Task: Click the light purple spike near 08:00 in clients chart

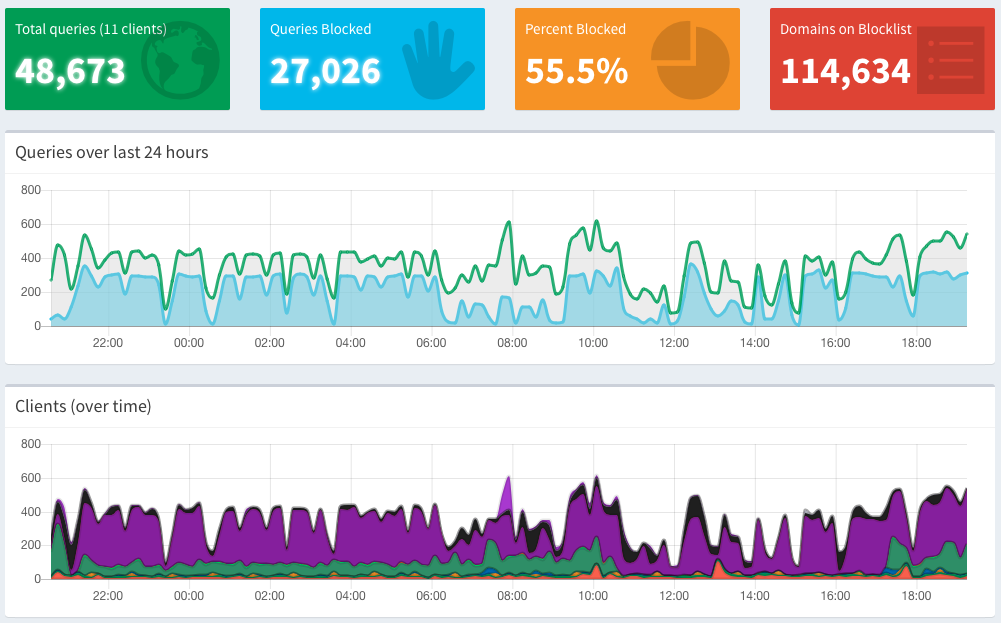Action: pos(508,482)
